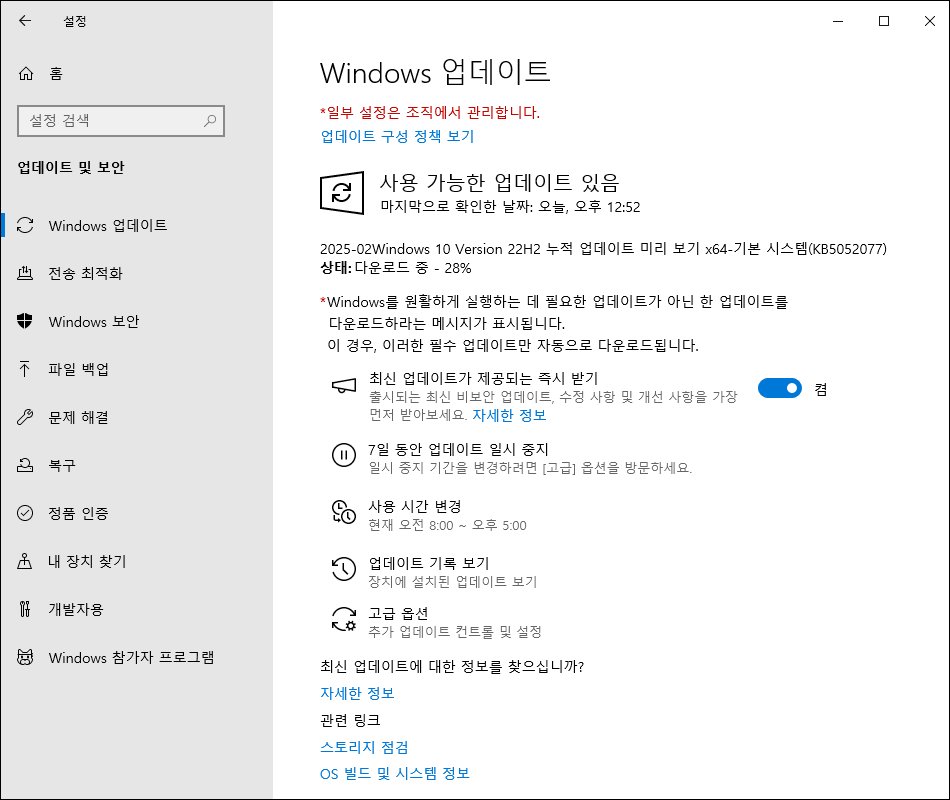The width and height of the screenshot is (950, 800).
Task: Click the 정품 인증 checkmark icon
Action: (x=25, y=513)
